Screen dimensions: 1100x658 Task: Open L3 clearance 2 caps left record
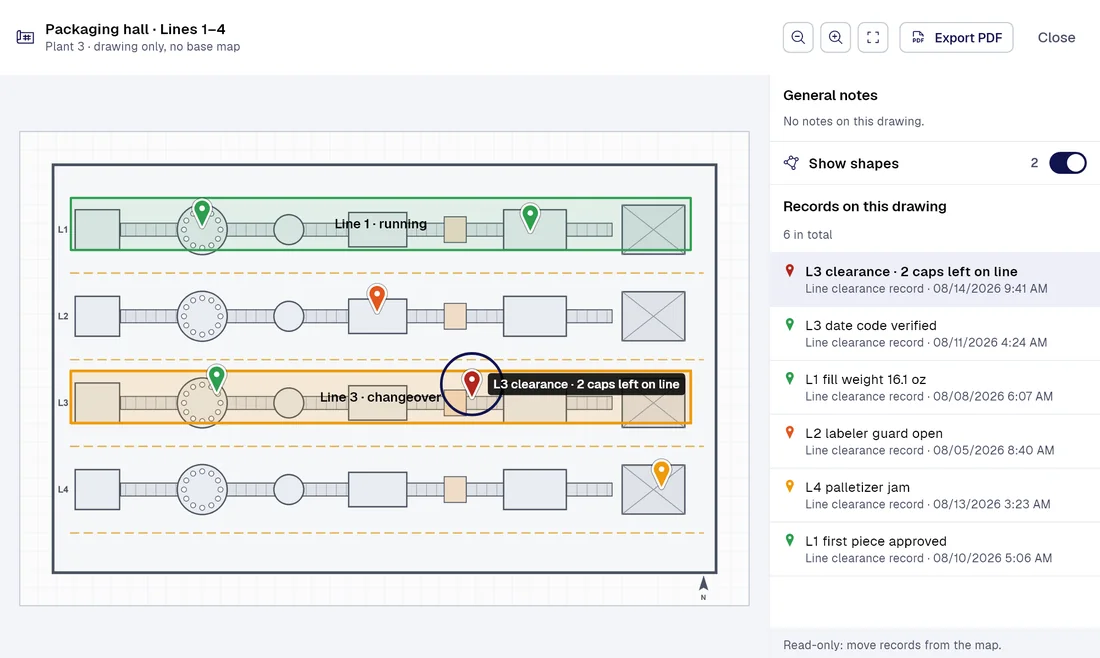pos(934,279)
